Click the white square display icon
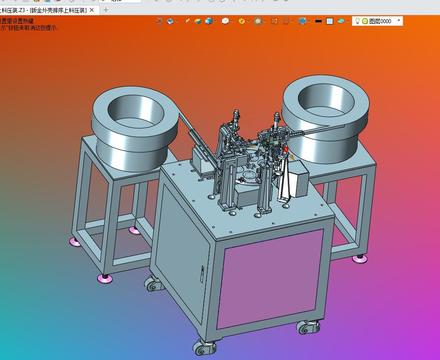This screenshot has height=360, width=440. (330, 21)
